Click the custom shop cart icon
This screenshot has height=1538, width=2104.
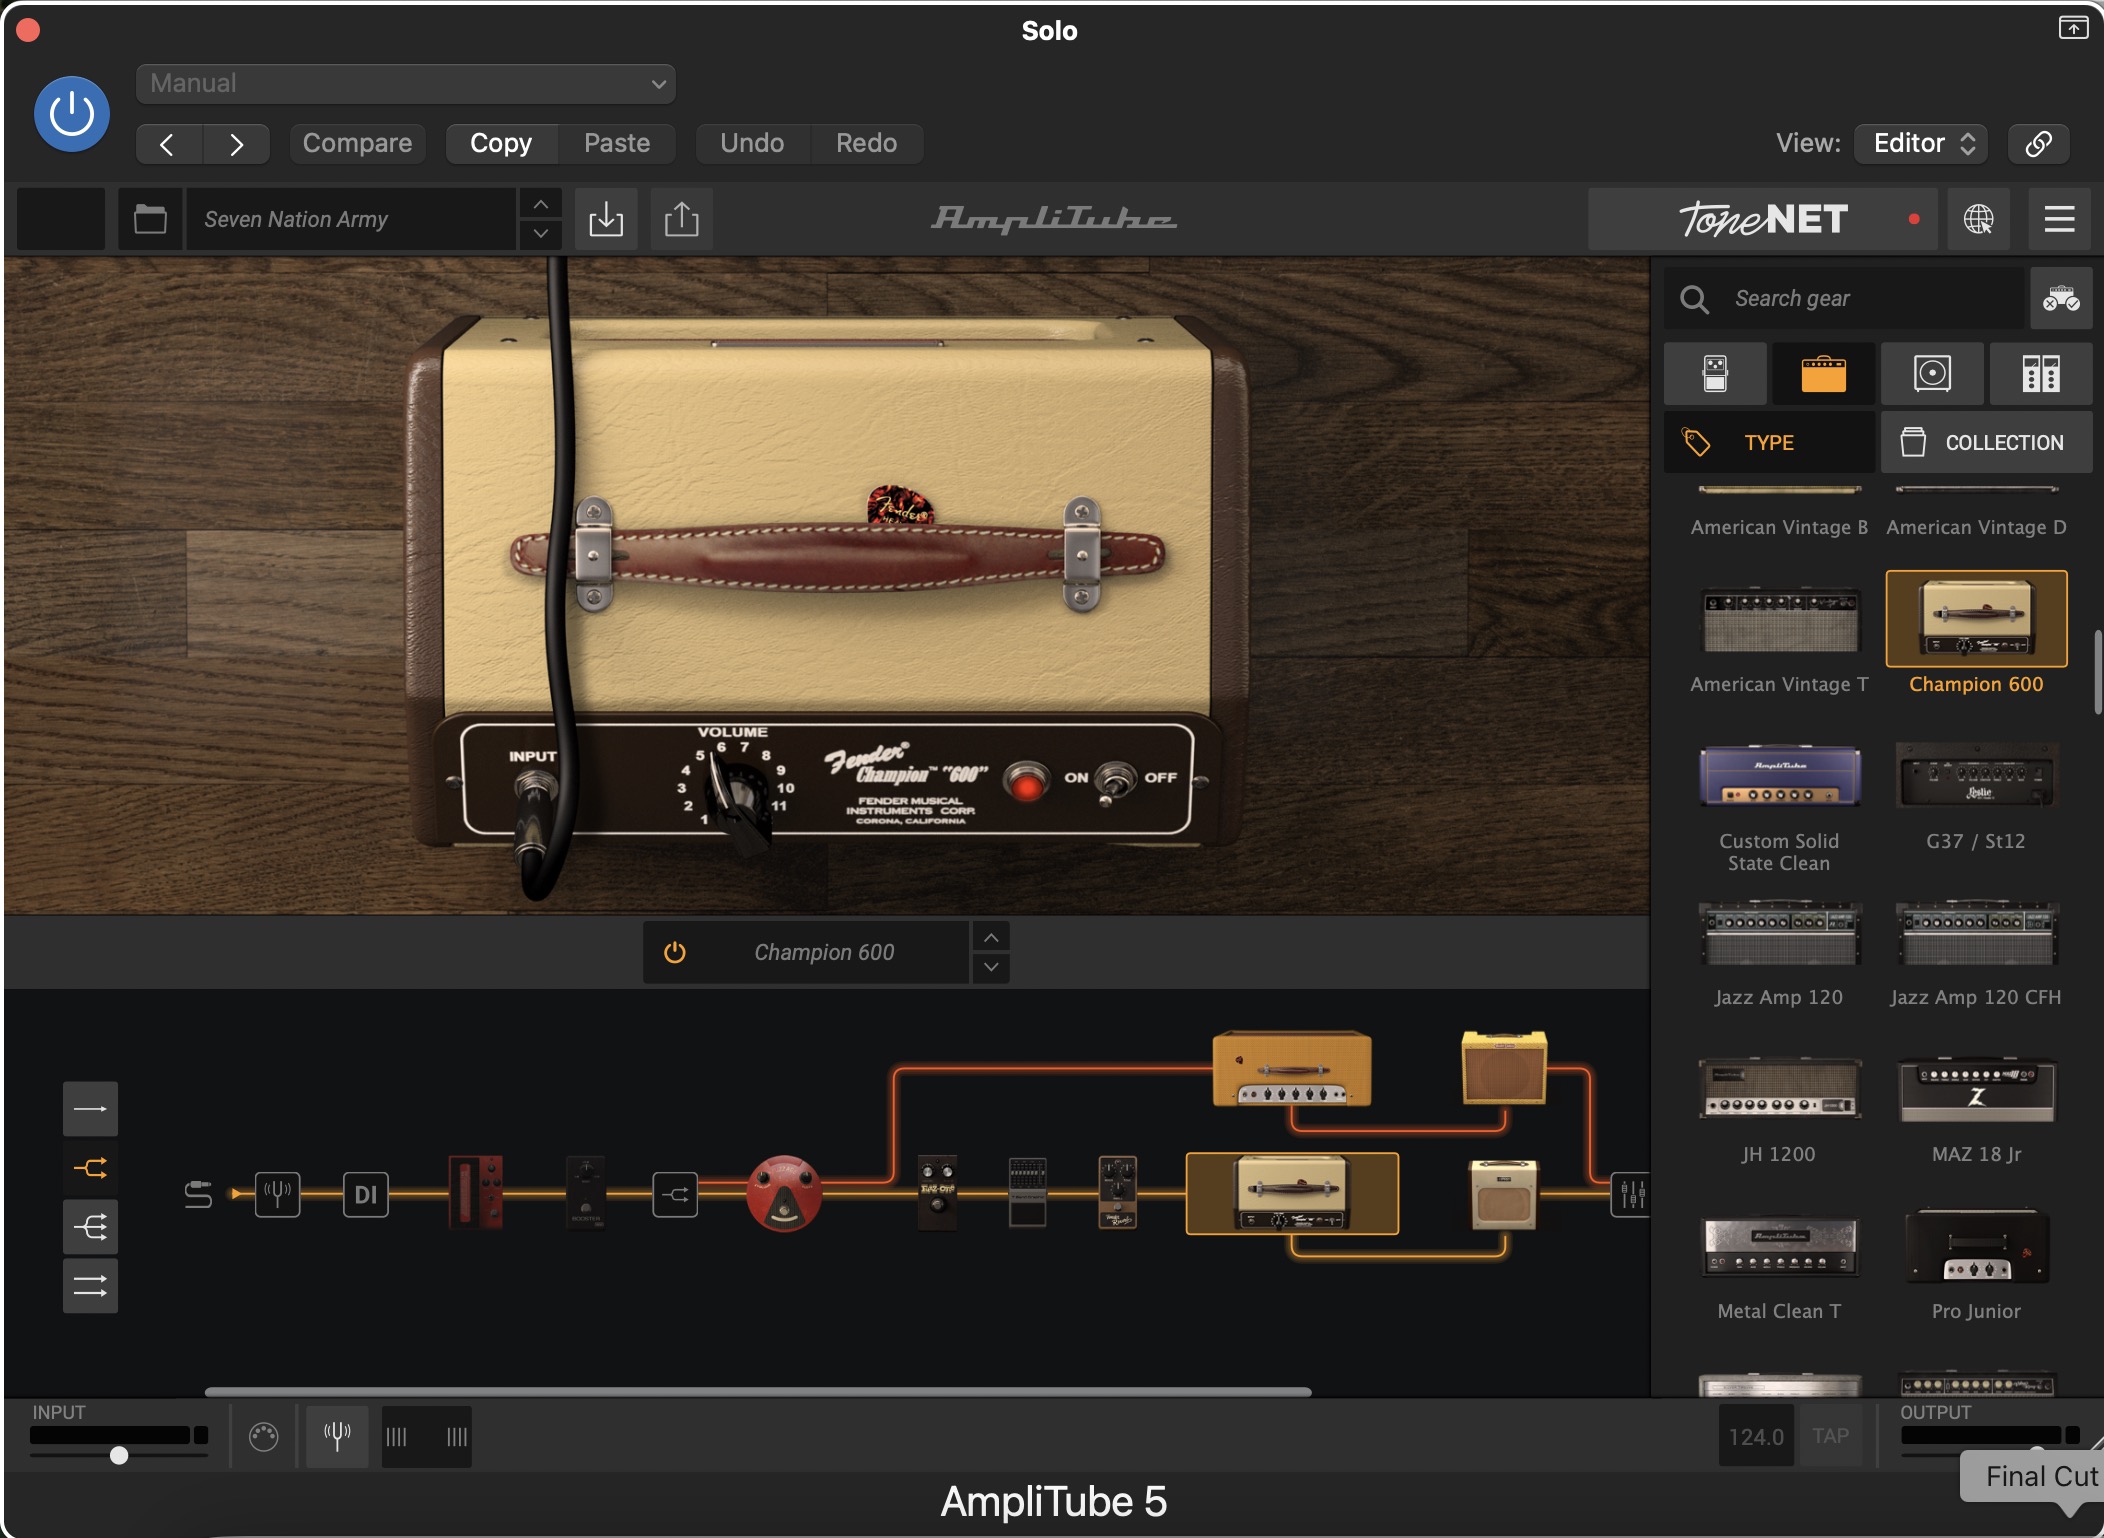[2061, 298]
